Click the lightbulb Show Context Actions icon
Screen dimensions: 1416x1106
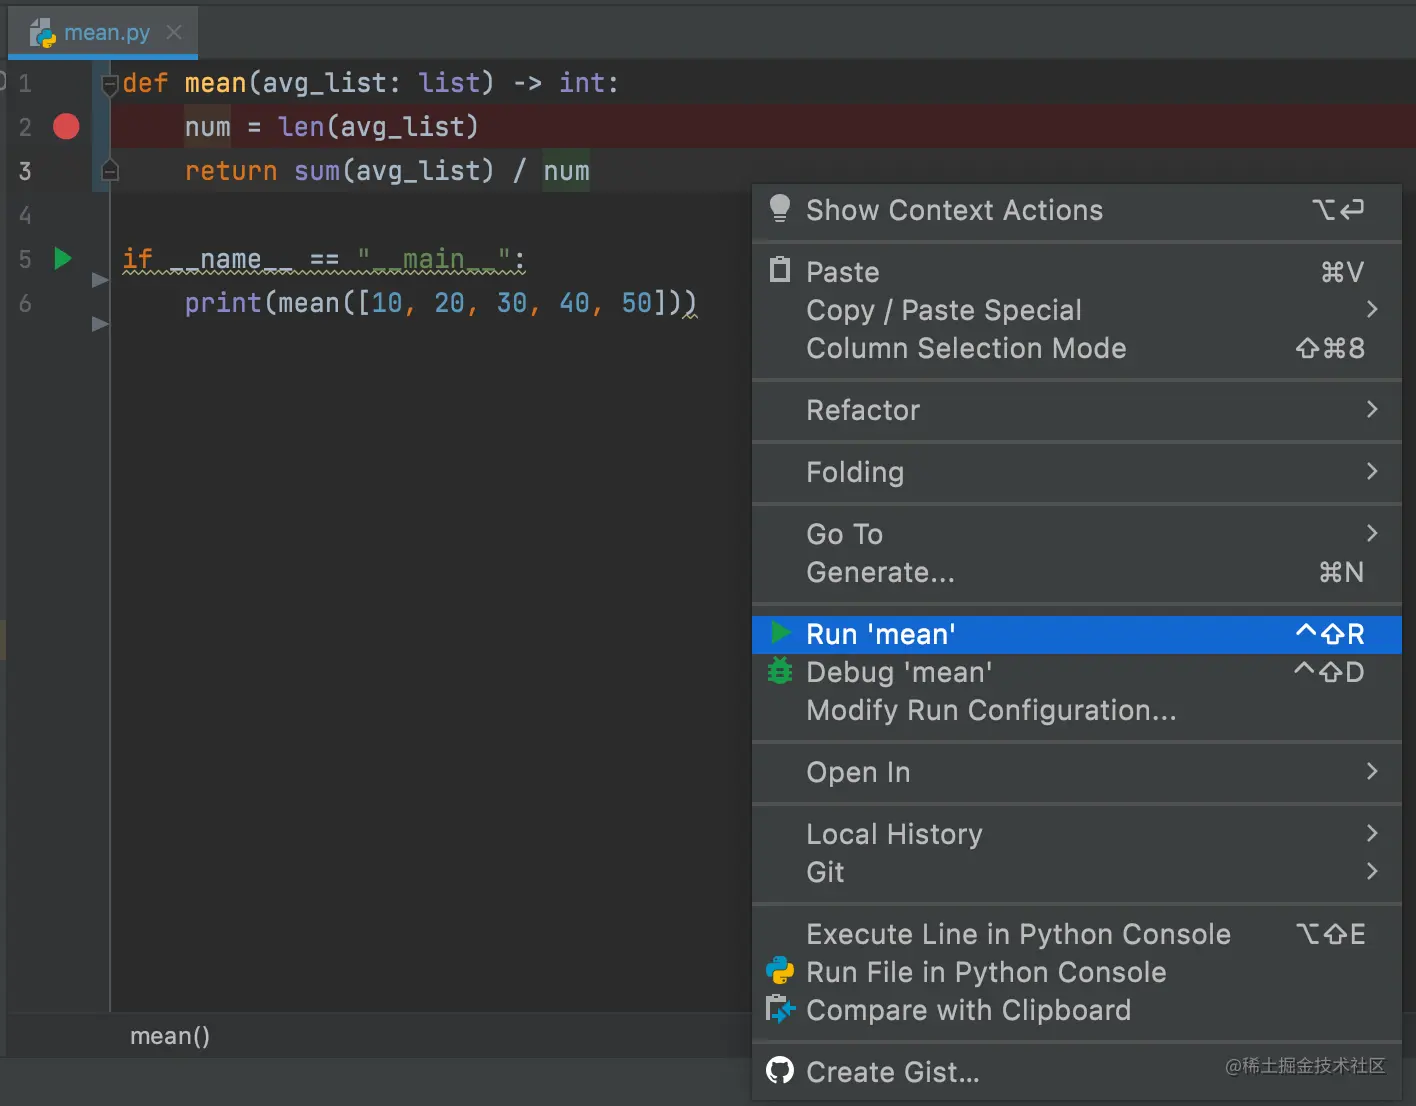click(x=780, y=209)
